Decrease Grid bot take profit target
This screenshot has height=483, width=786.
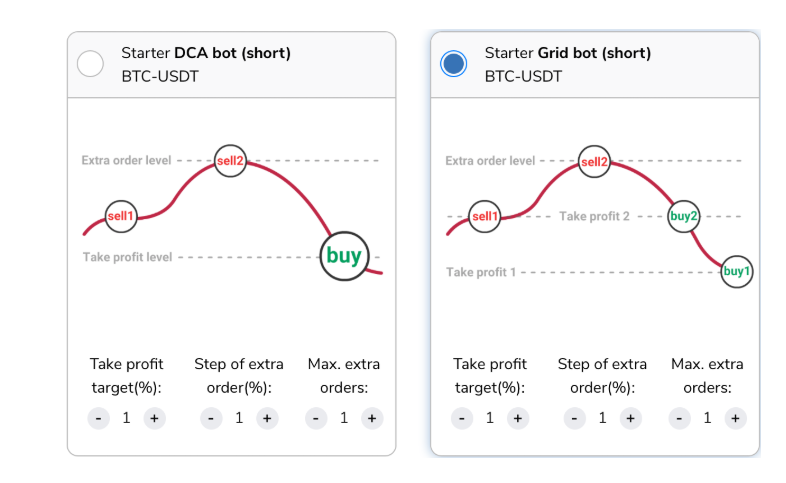pos(462,418)
